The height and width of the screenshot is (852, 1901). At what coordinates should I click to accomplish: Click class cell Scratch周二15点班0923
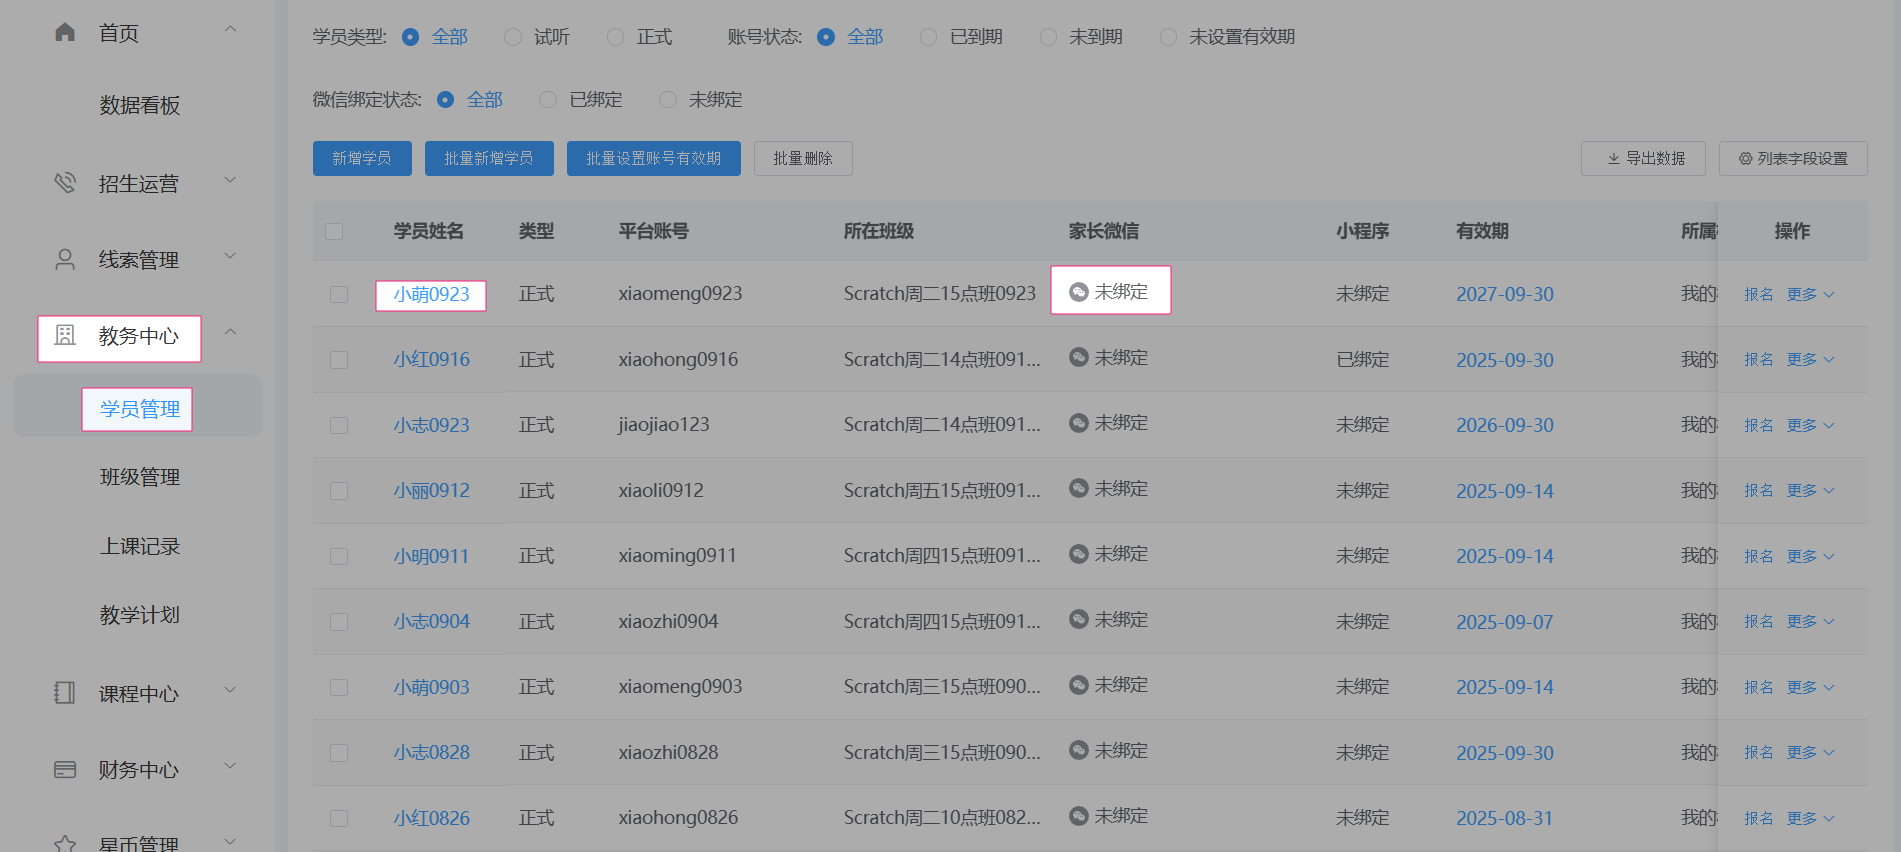940,294
